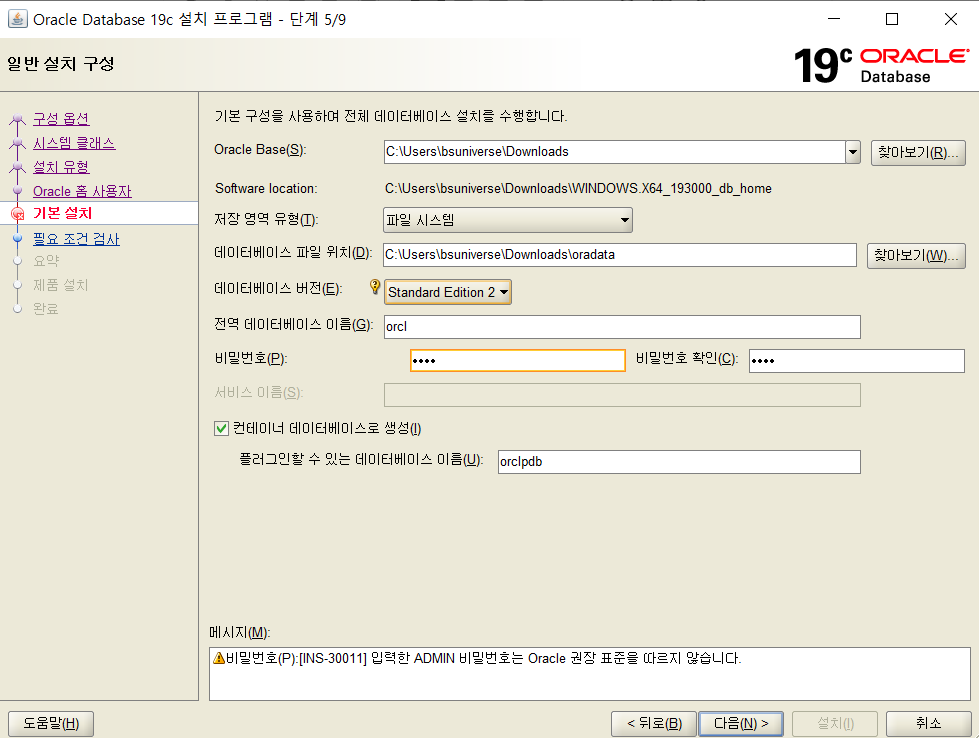Open the 저장 영역 유형 파일 시스템 dropdown

click(508, 220)
